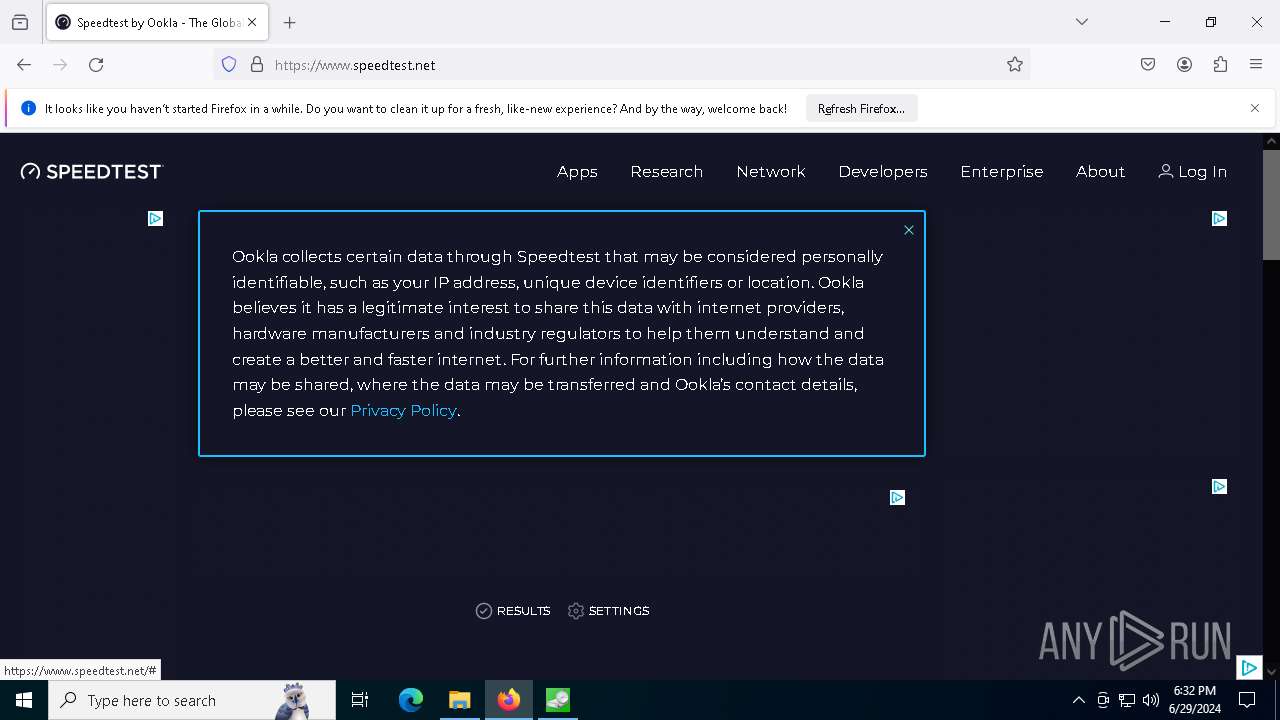Go back to previous page
1280x720 pixels.
coord(24,65)
